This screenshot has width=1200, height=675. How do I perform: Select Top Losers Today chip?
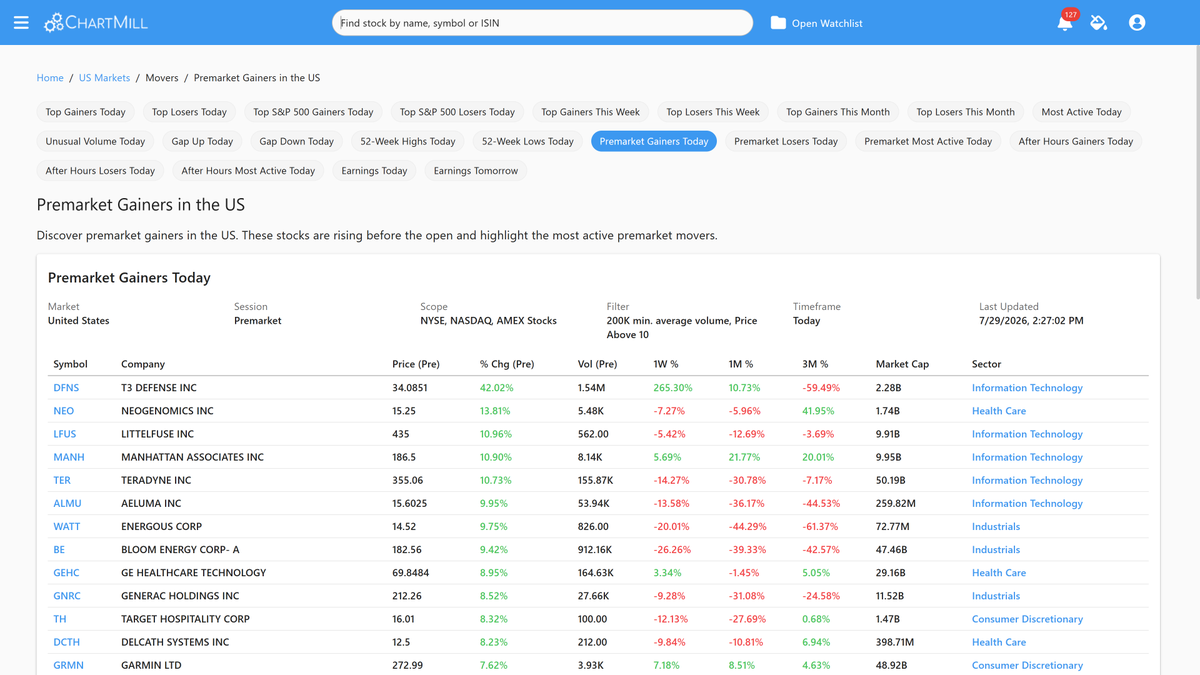pos(189,112)
